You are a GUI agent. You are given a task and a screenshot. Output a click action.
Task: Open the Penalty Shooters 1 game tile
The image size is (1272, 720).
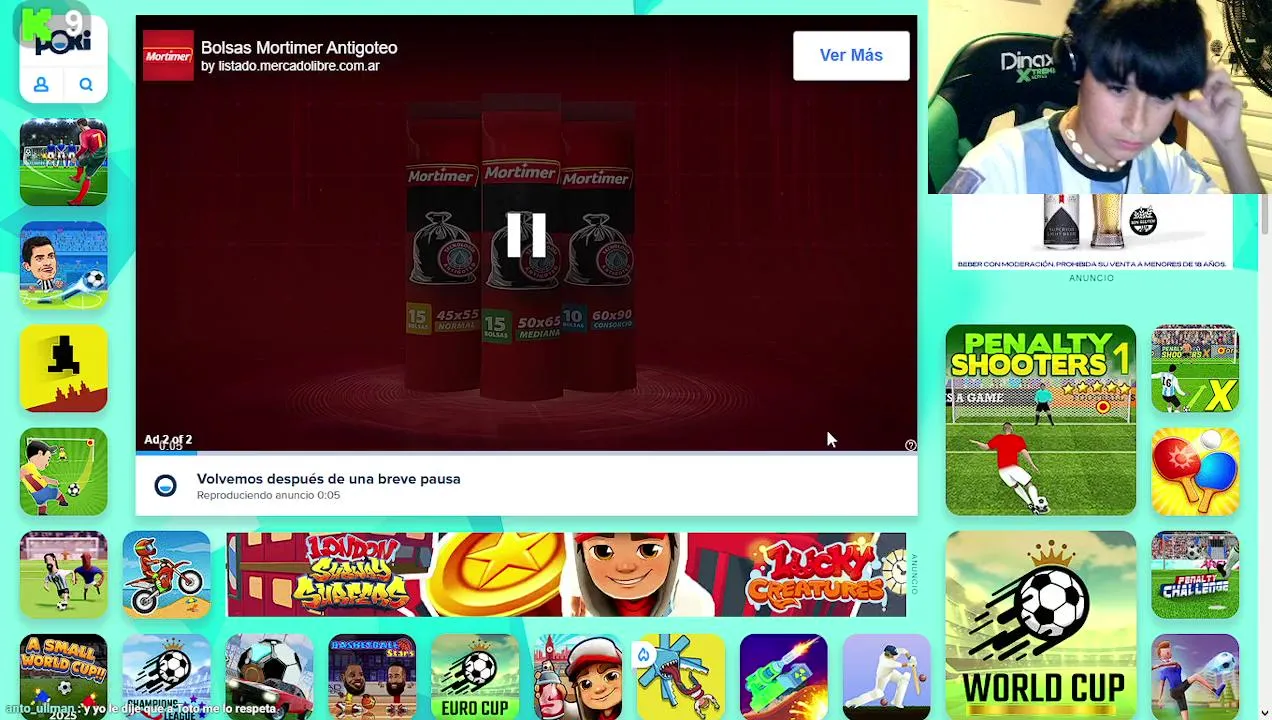tap(1041, 420)
